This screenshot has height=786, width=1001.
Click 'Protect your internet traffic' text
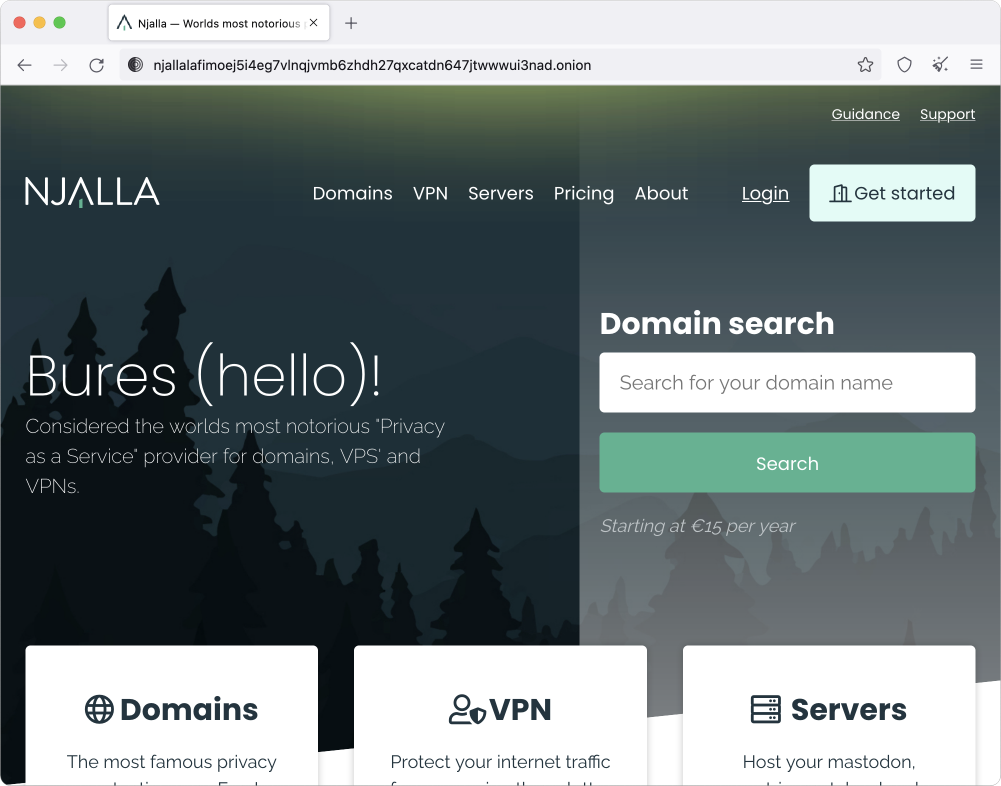(x=500, y=762)
